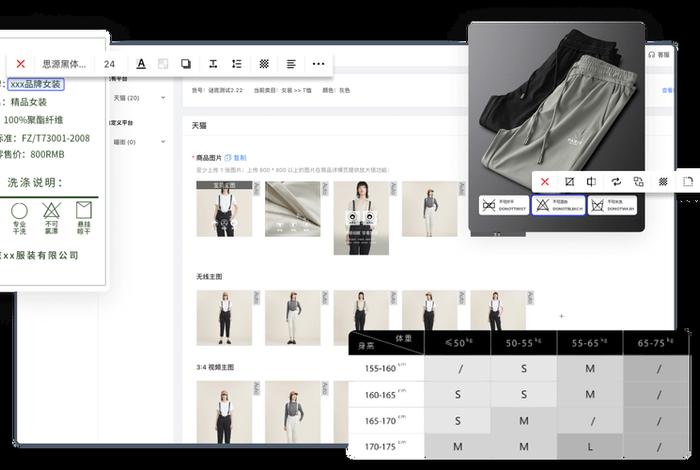
Task: Click the 155-160 height row label
Action: click(386, 368)
